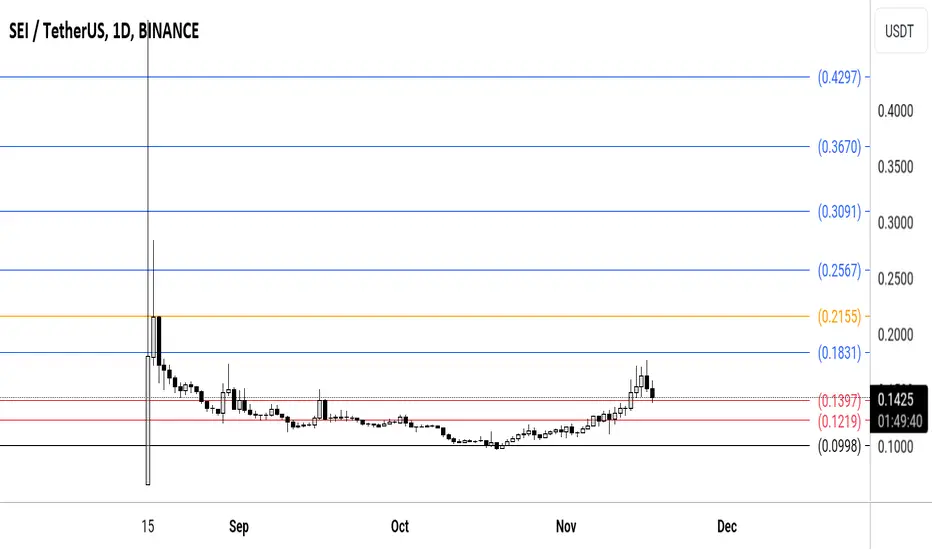The image size is (932, 550).
Task: Click the Oct label on time axis
Action: coord(400,526)
